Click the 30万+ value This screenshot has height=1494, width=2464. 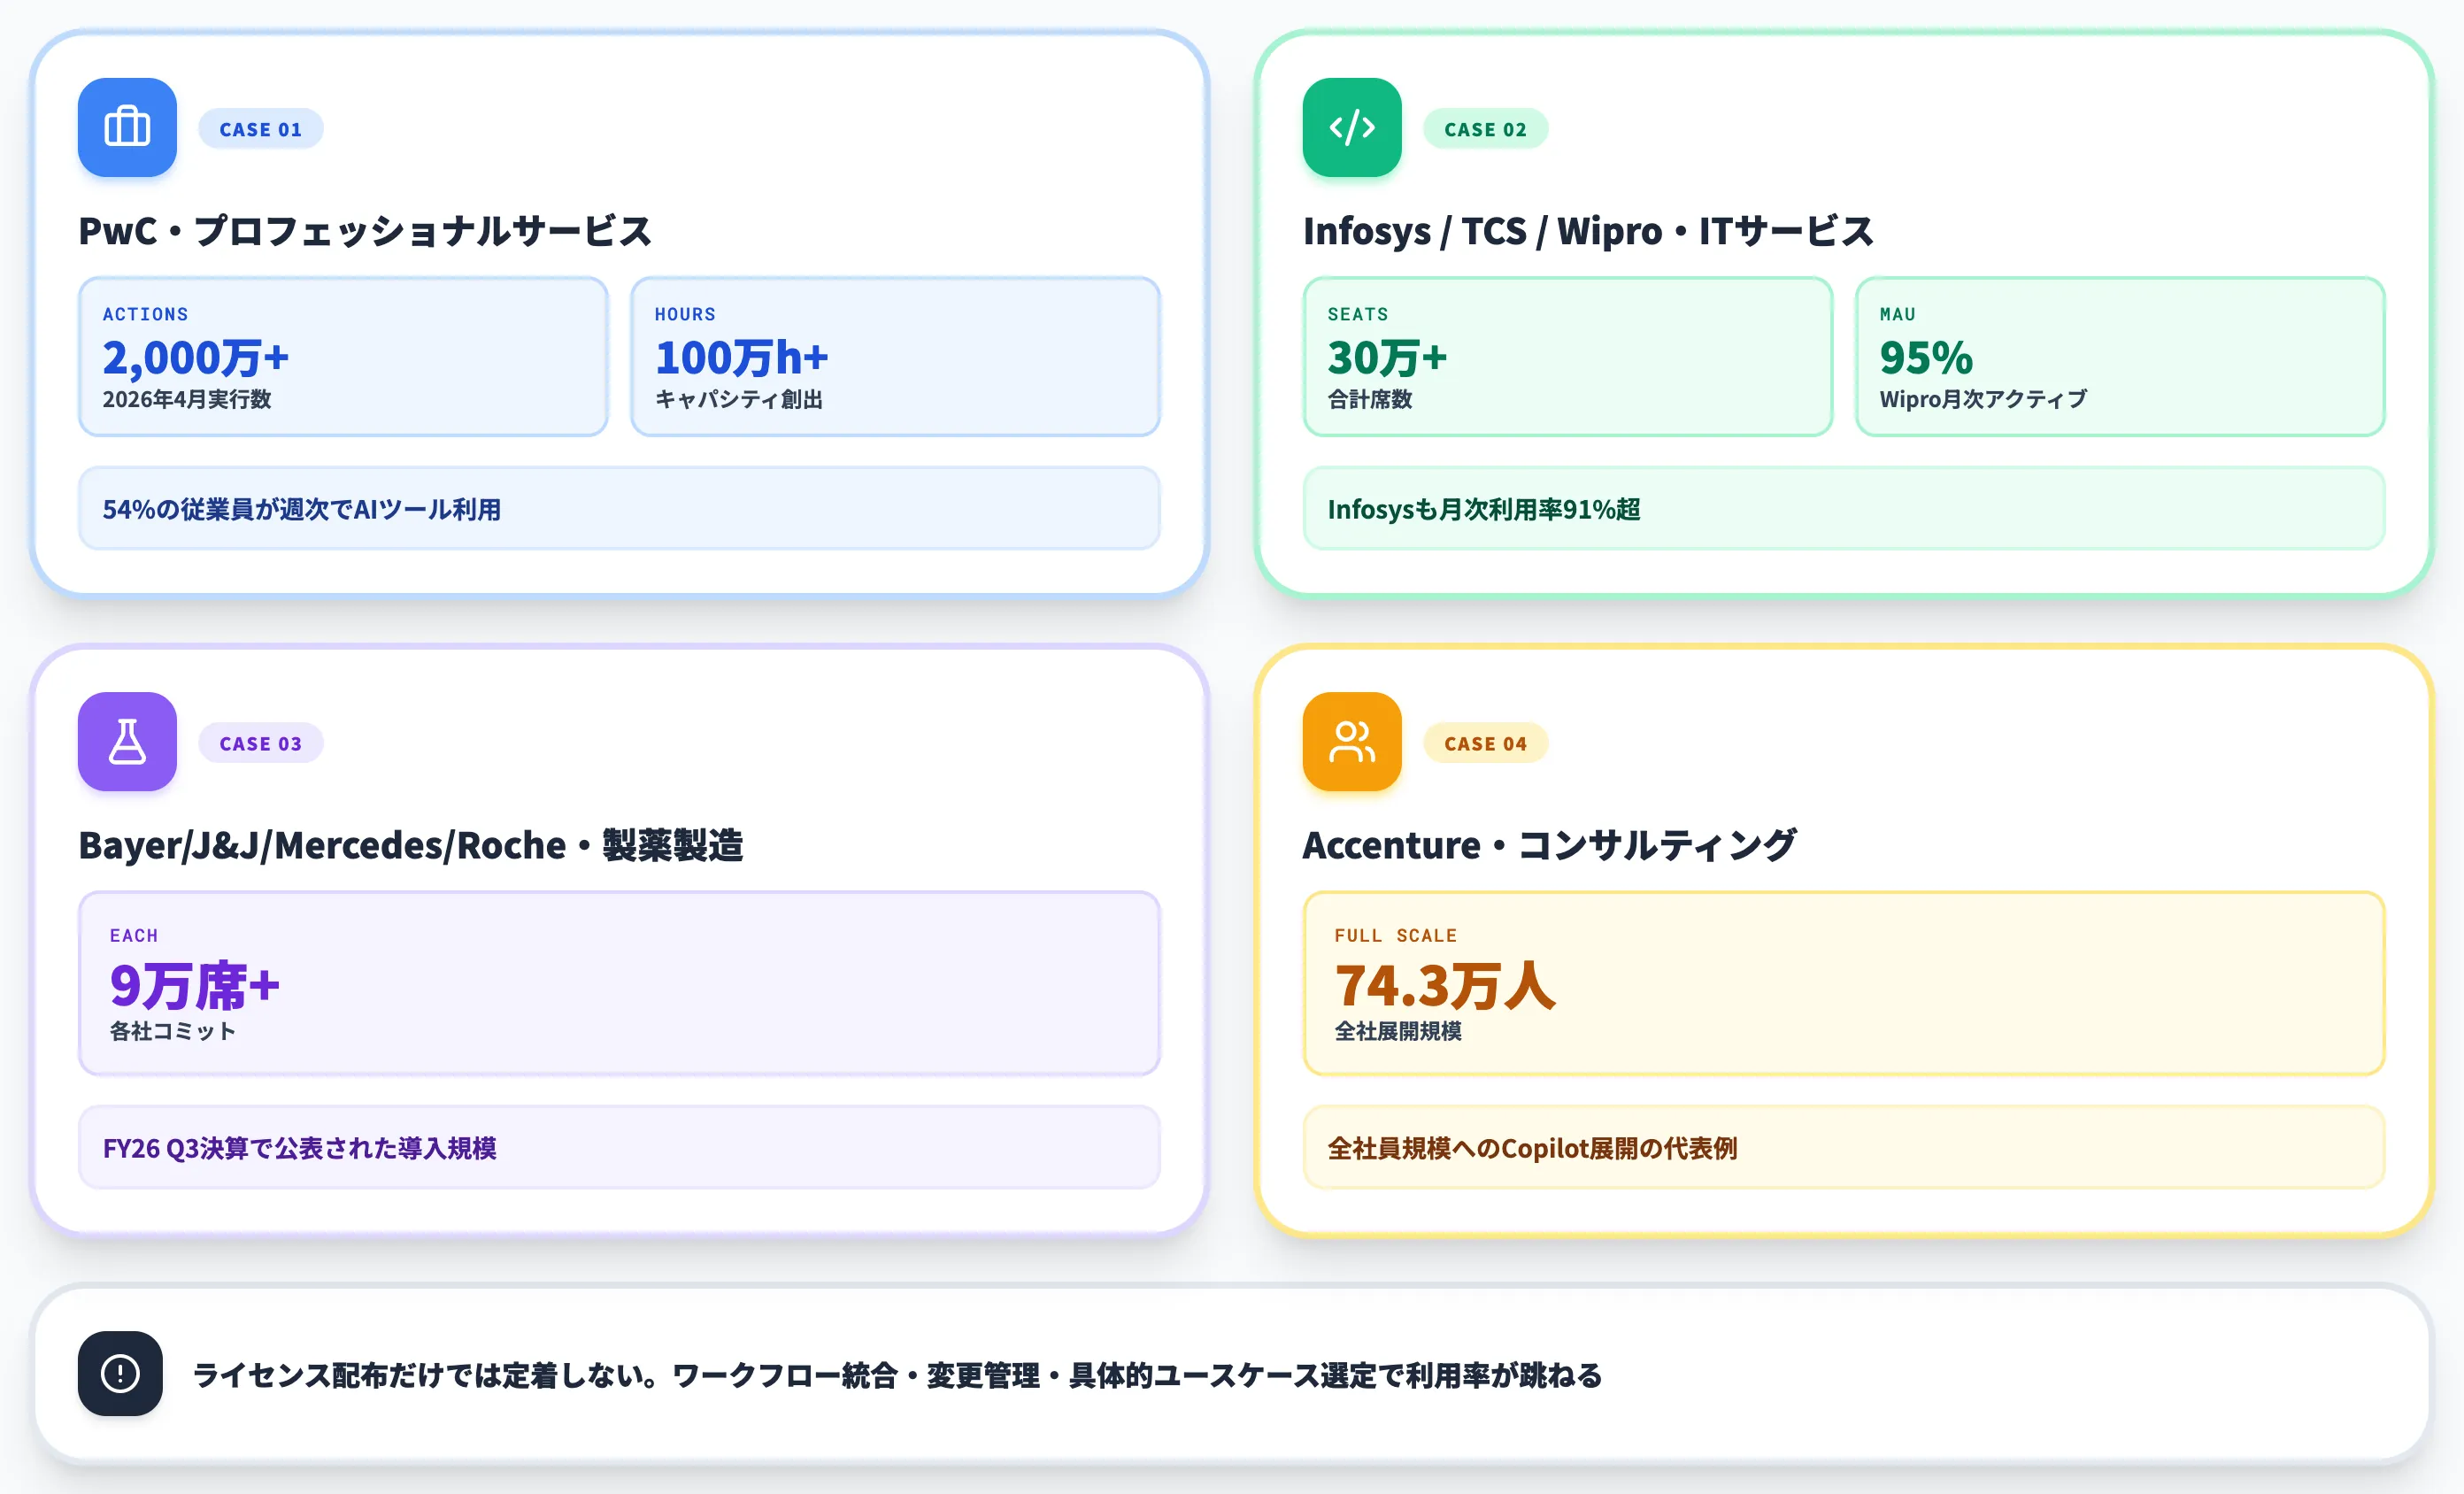point(1387,357)
